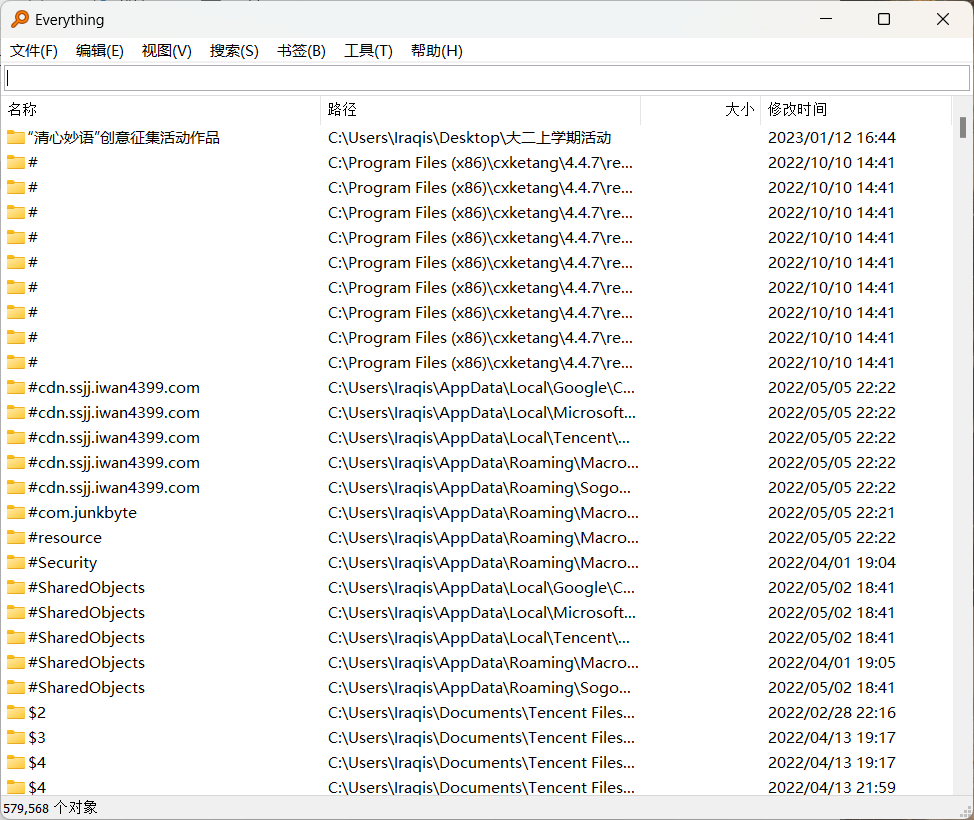Click folder icon of #cdn.ssjj.iwan4399.com in Google path
Screen dimensions: 974x820
click(16, 388)
